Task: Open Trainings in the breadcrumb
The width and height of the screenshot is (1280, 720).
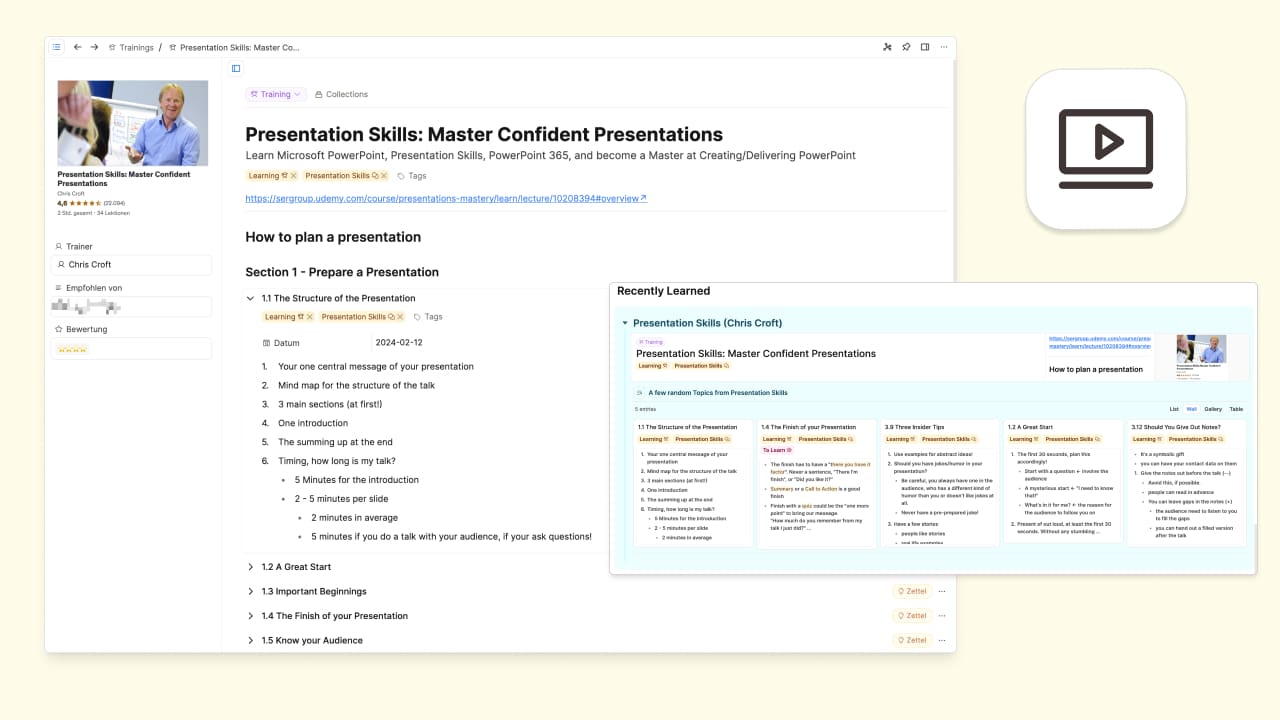Action: (x=136, y=47)
